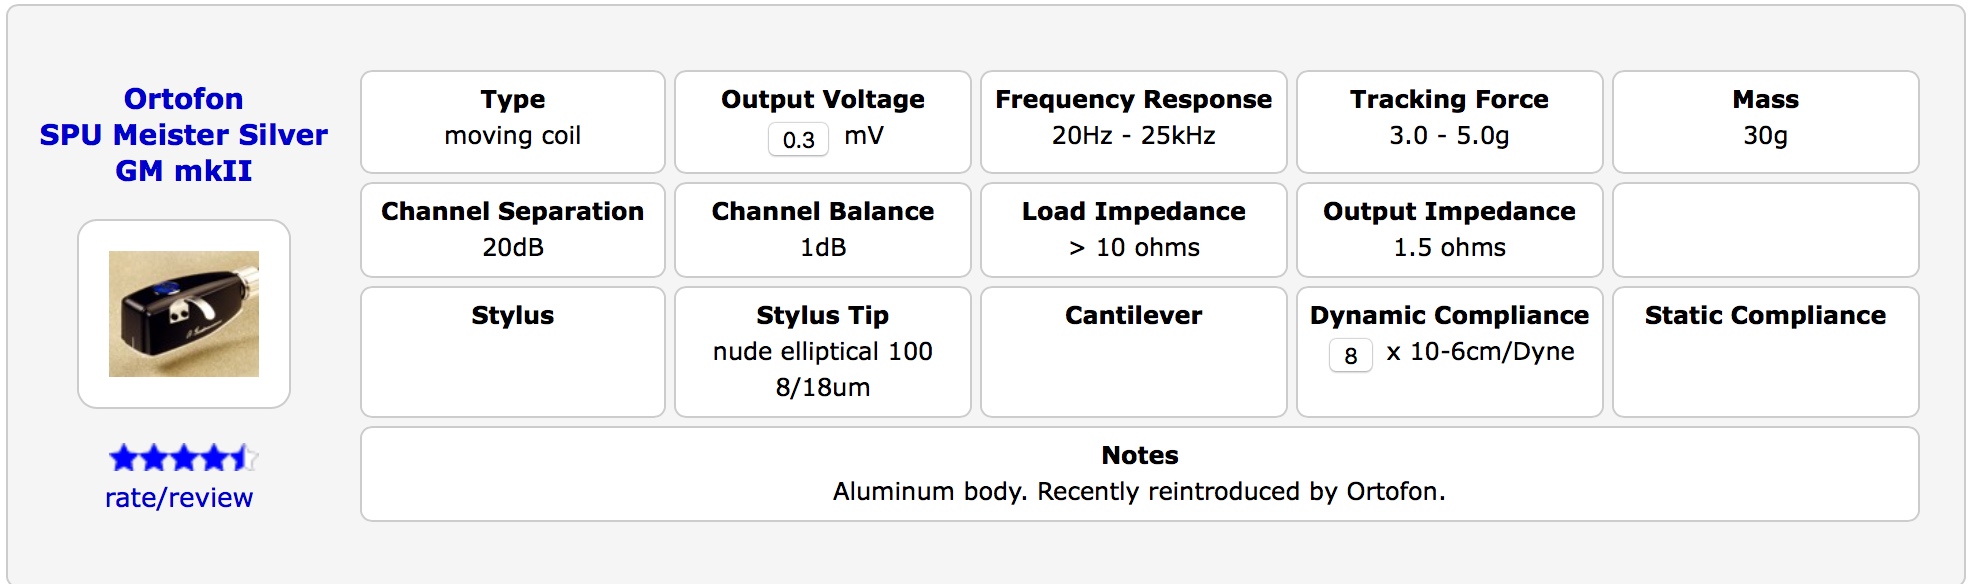This screenshot has height=584, width=1970.
Task: Click the Output Voltage heading label
Action: pyautogui.click(x=822, y=99)
